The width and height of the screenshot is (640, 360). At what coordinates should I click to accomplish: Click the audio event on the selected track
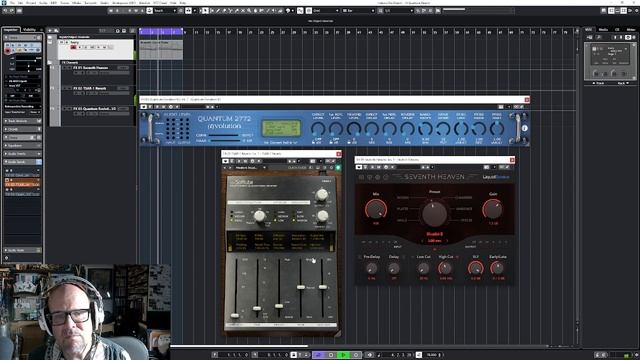tap(161, 49)
